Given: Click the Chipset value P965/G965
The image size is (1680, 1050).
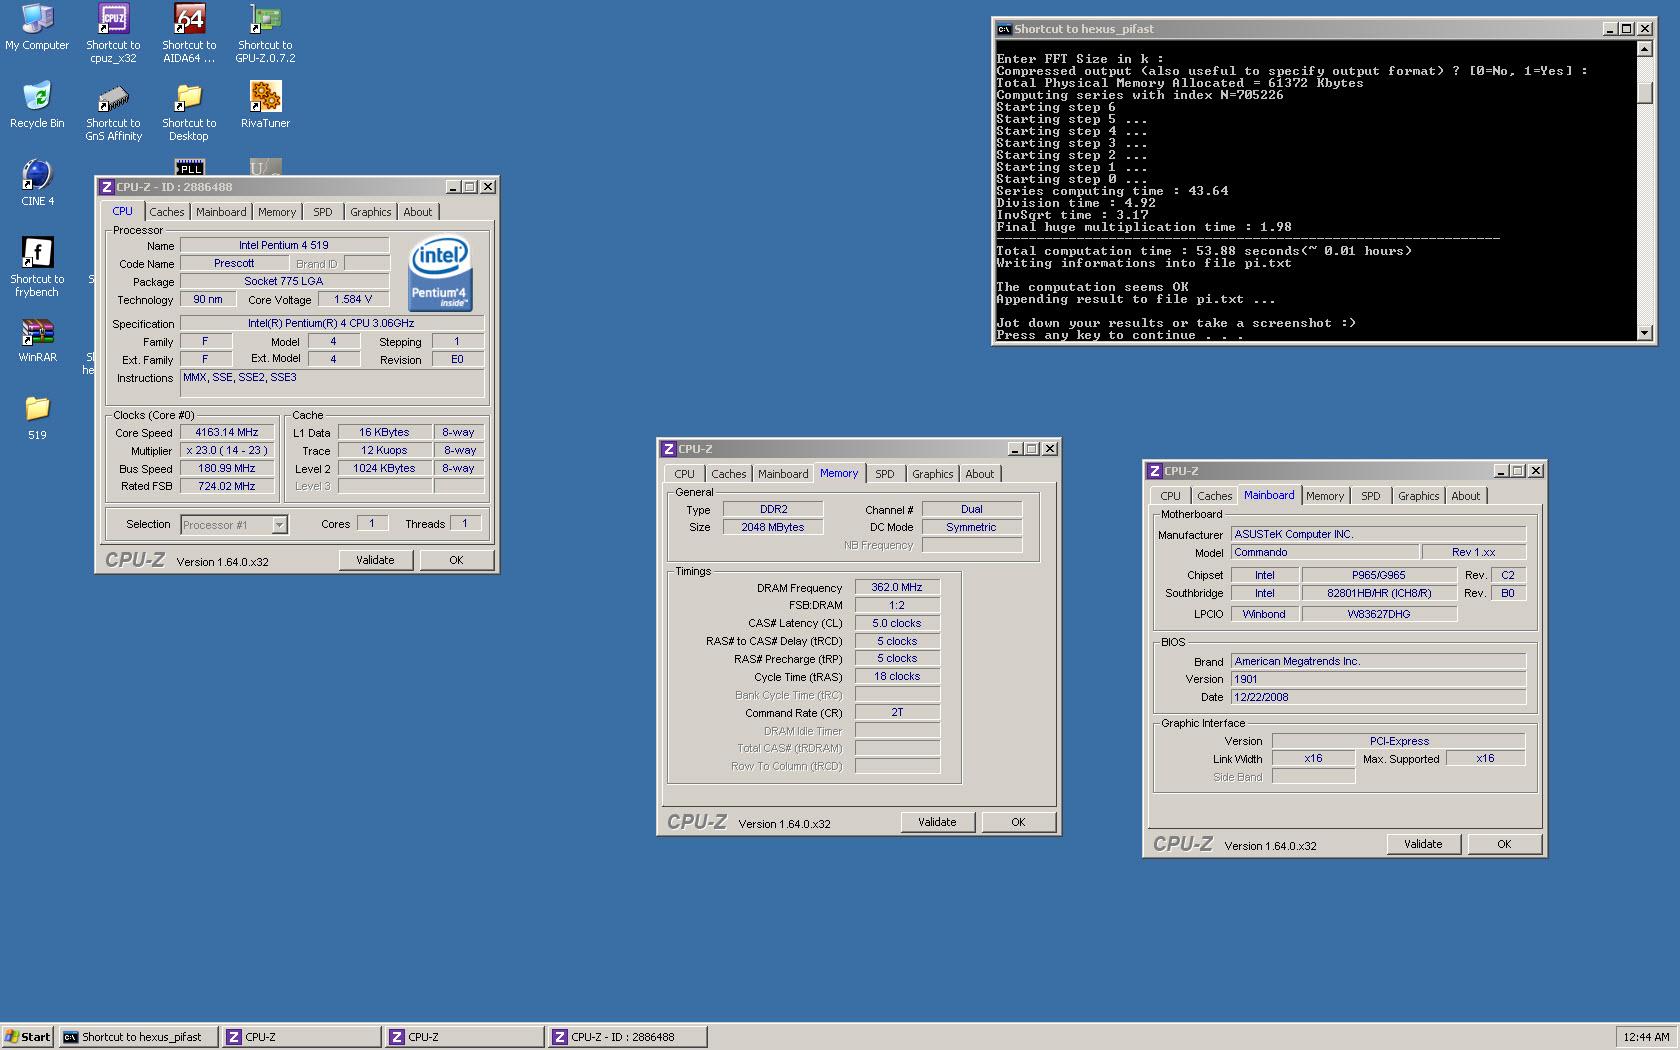Looking at the screenshot, I should tap(1379, 575).
